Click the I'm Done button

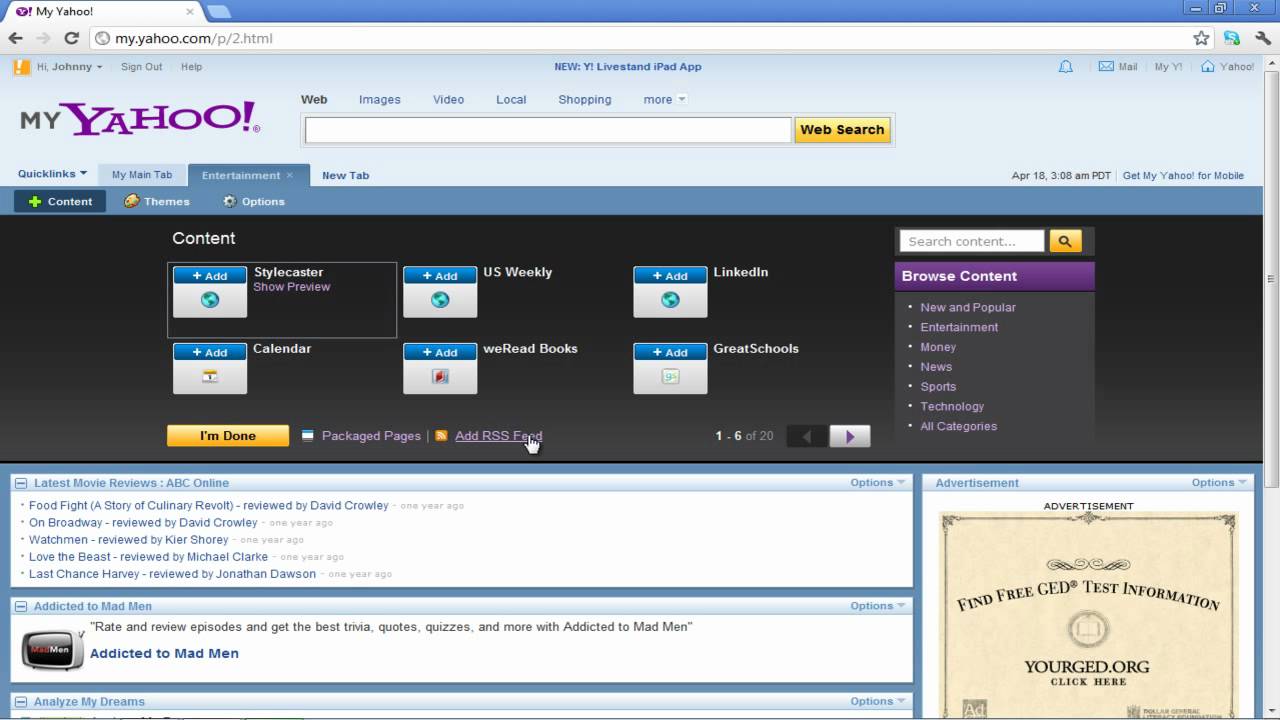click(x=228, y=436)
